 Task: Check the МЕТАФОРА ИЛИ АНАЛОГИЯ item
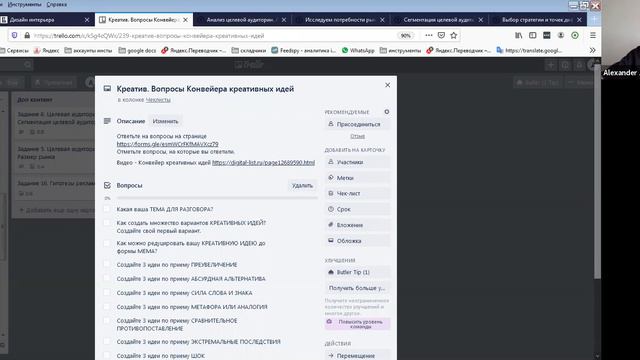click(107, 307)
